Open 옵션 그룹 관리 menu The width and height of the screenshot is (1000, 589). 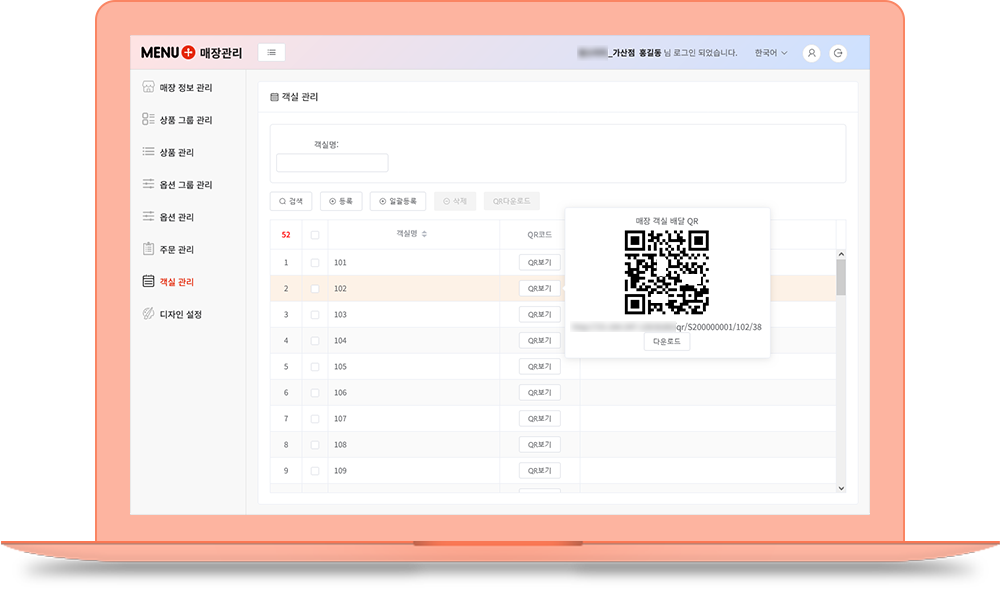tap(186, 185)
